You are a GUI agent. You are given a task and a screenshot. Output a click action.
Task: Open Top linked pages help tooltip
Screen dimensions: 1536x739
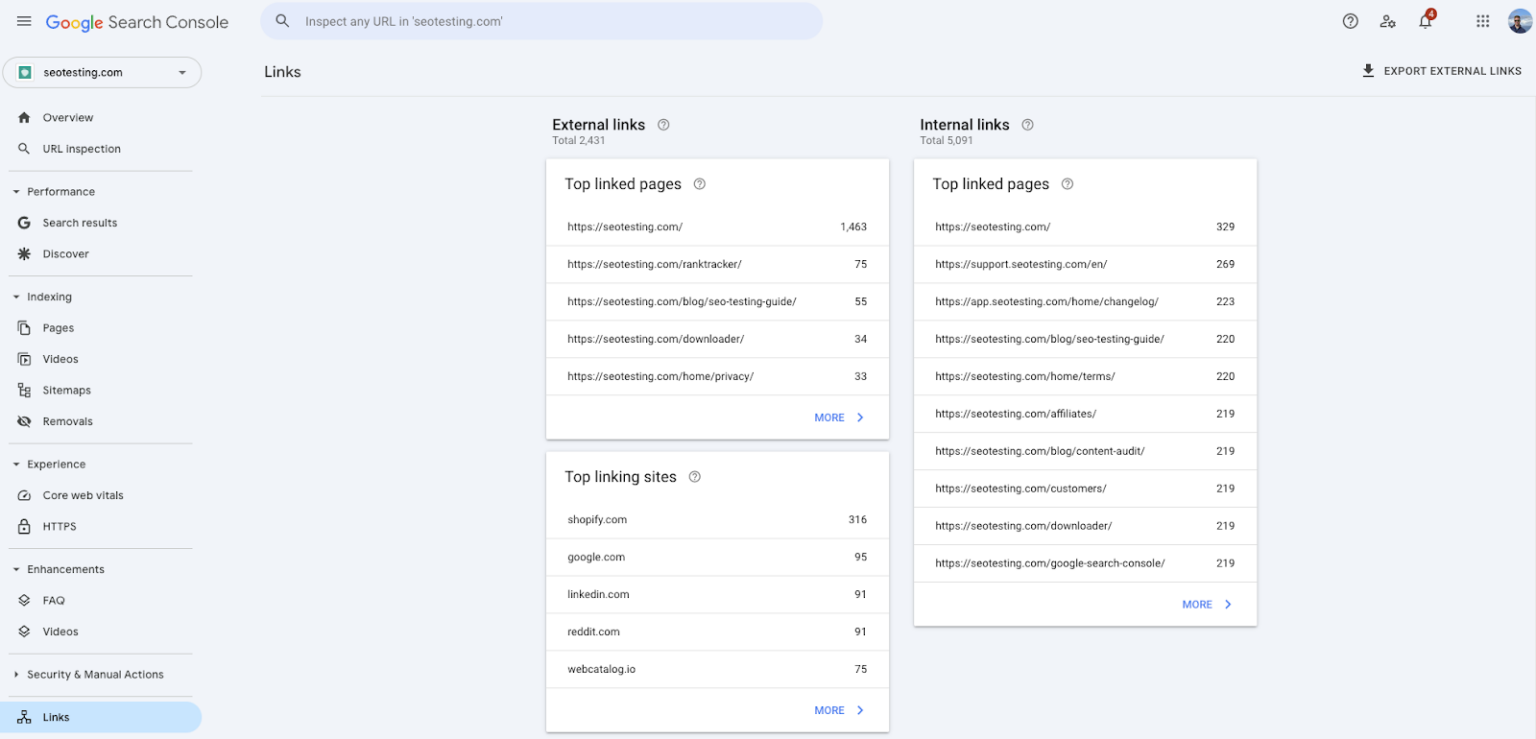(699, 184)
